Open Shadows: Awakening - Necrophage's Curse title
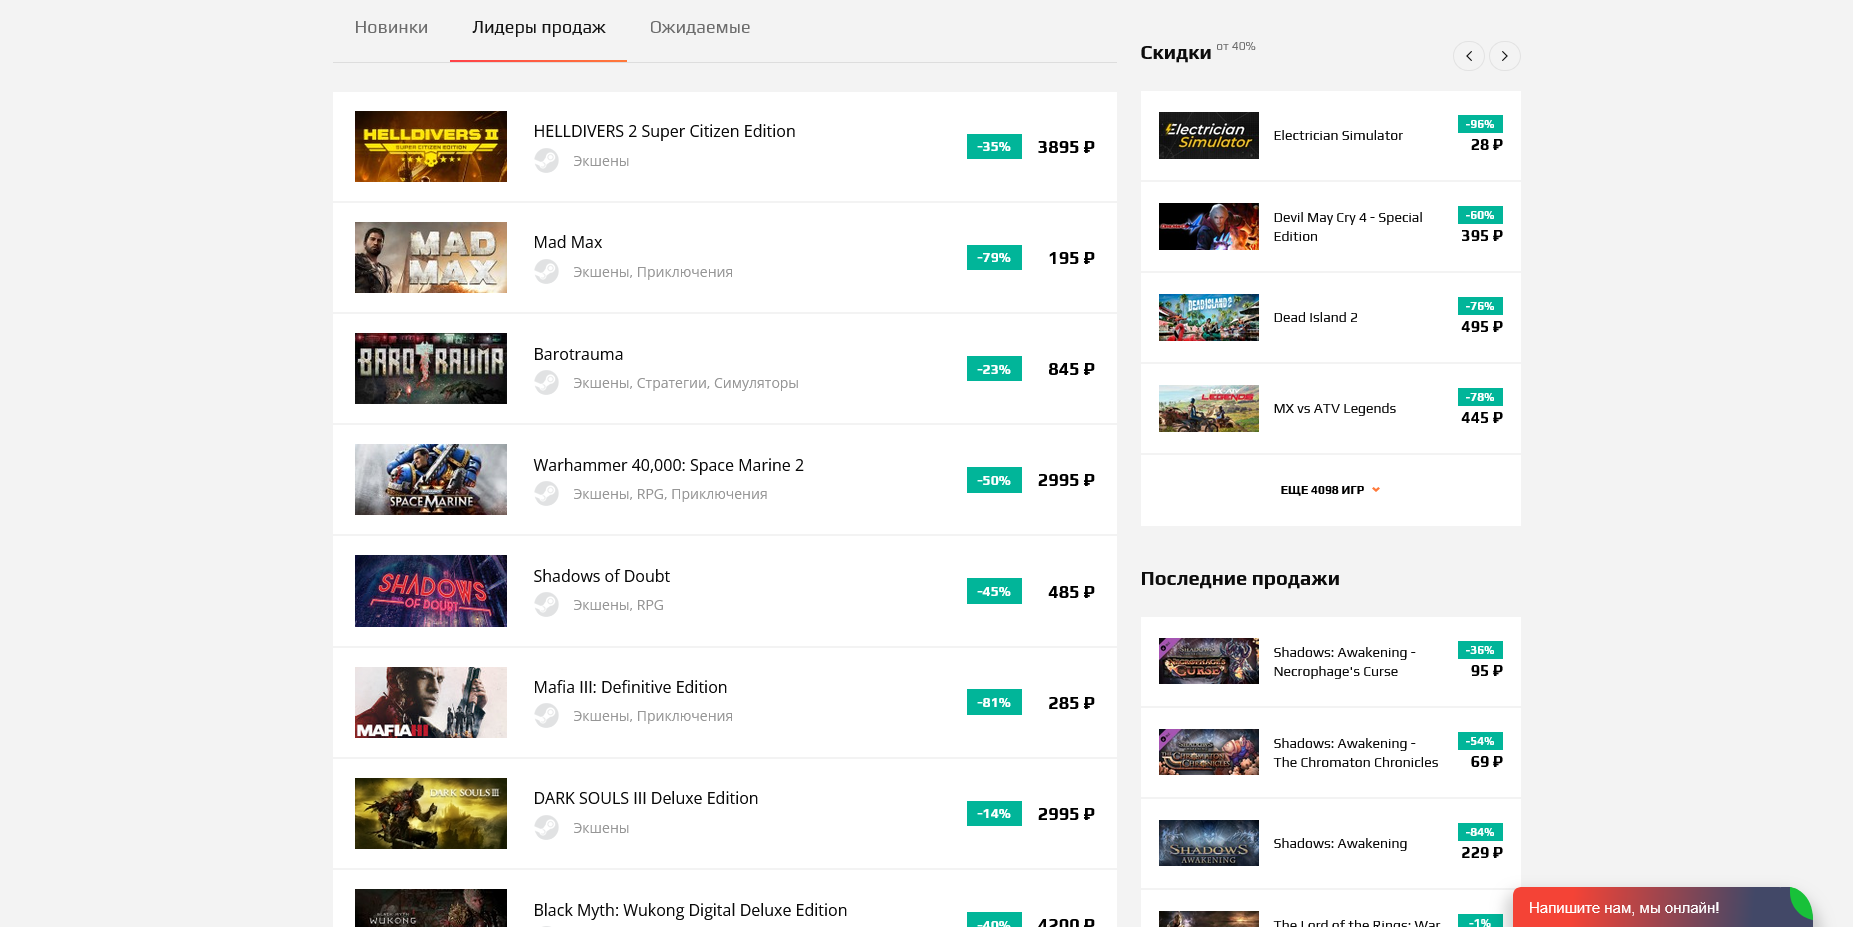 coord(1344,661)
